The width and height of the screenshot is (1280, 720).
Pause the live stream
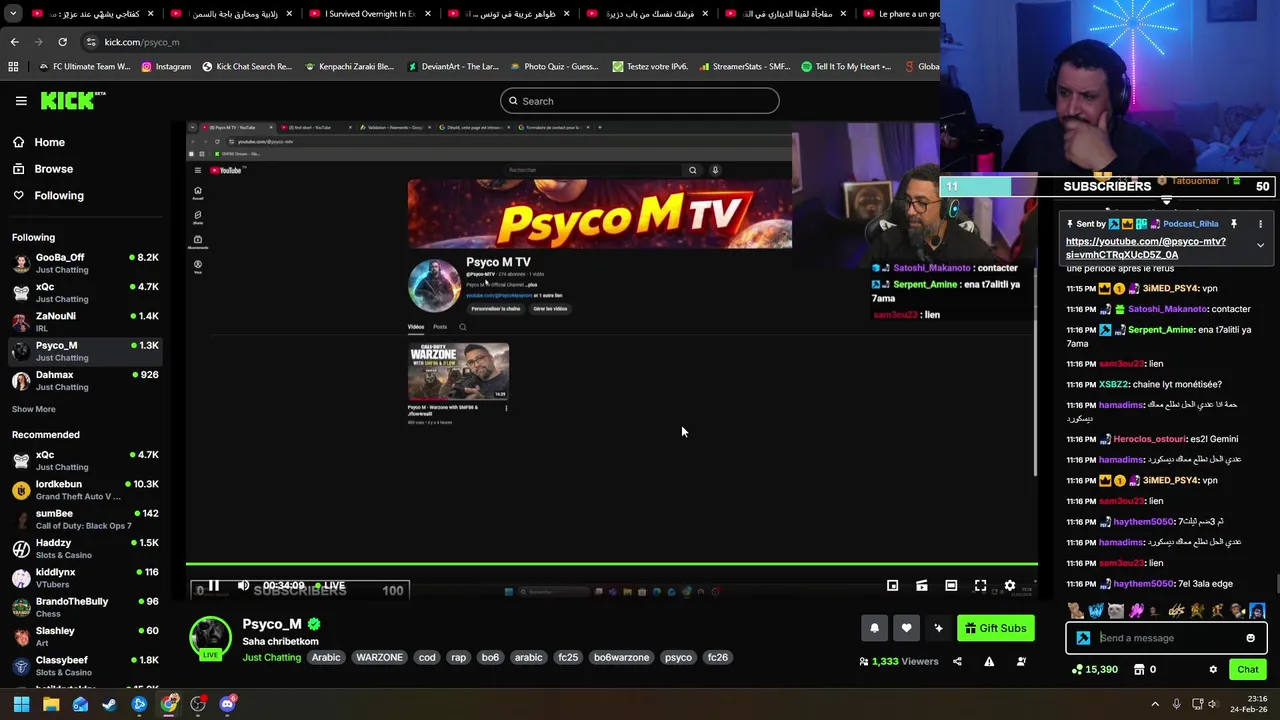pos(213,586)
